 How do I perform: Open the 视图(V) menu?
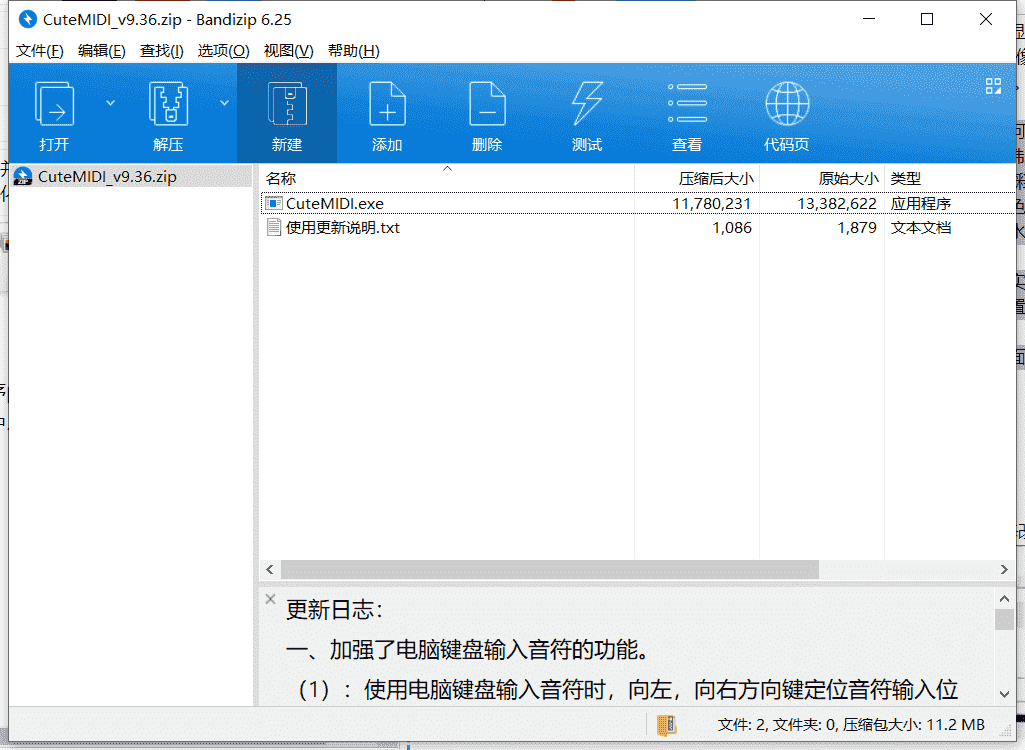[x=288, y=51]
